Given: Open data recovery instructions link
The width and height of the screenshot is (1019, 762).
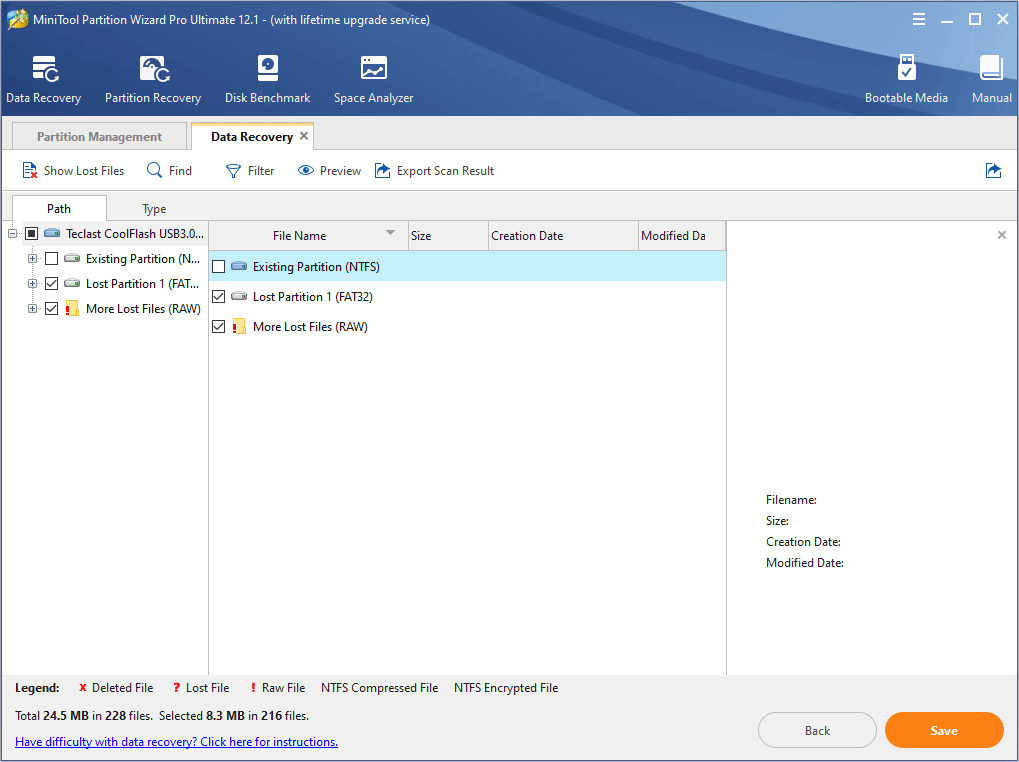Looking at the screenshot, I should (176, 741).
